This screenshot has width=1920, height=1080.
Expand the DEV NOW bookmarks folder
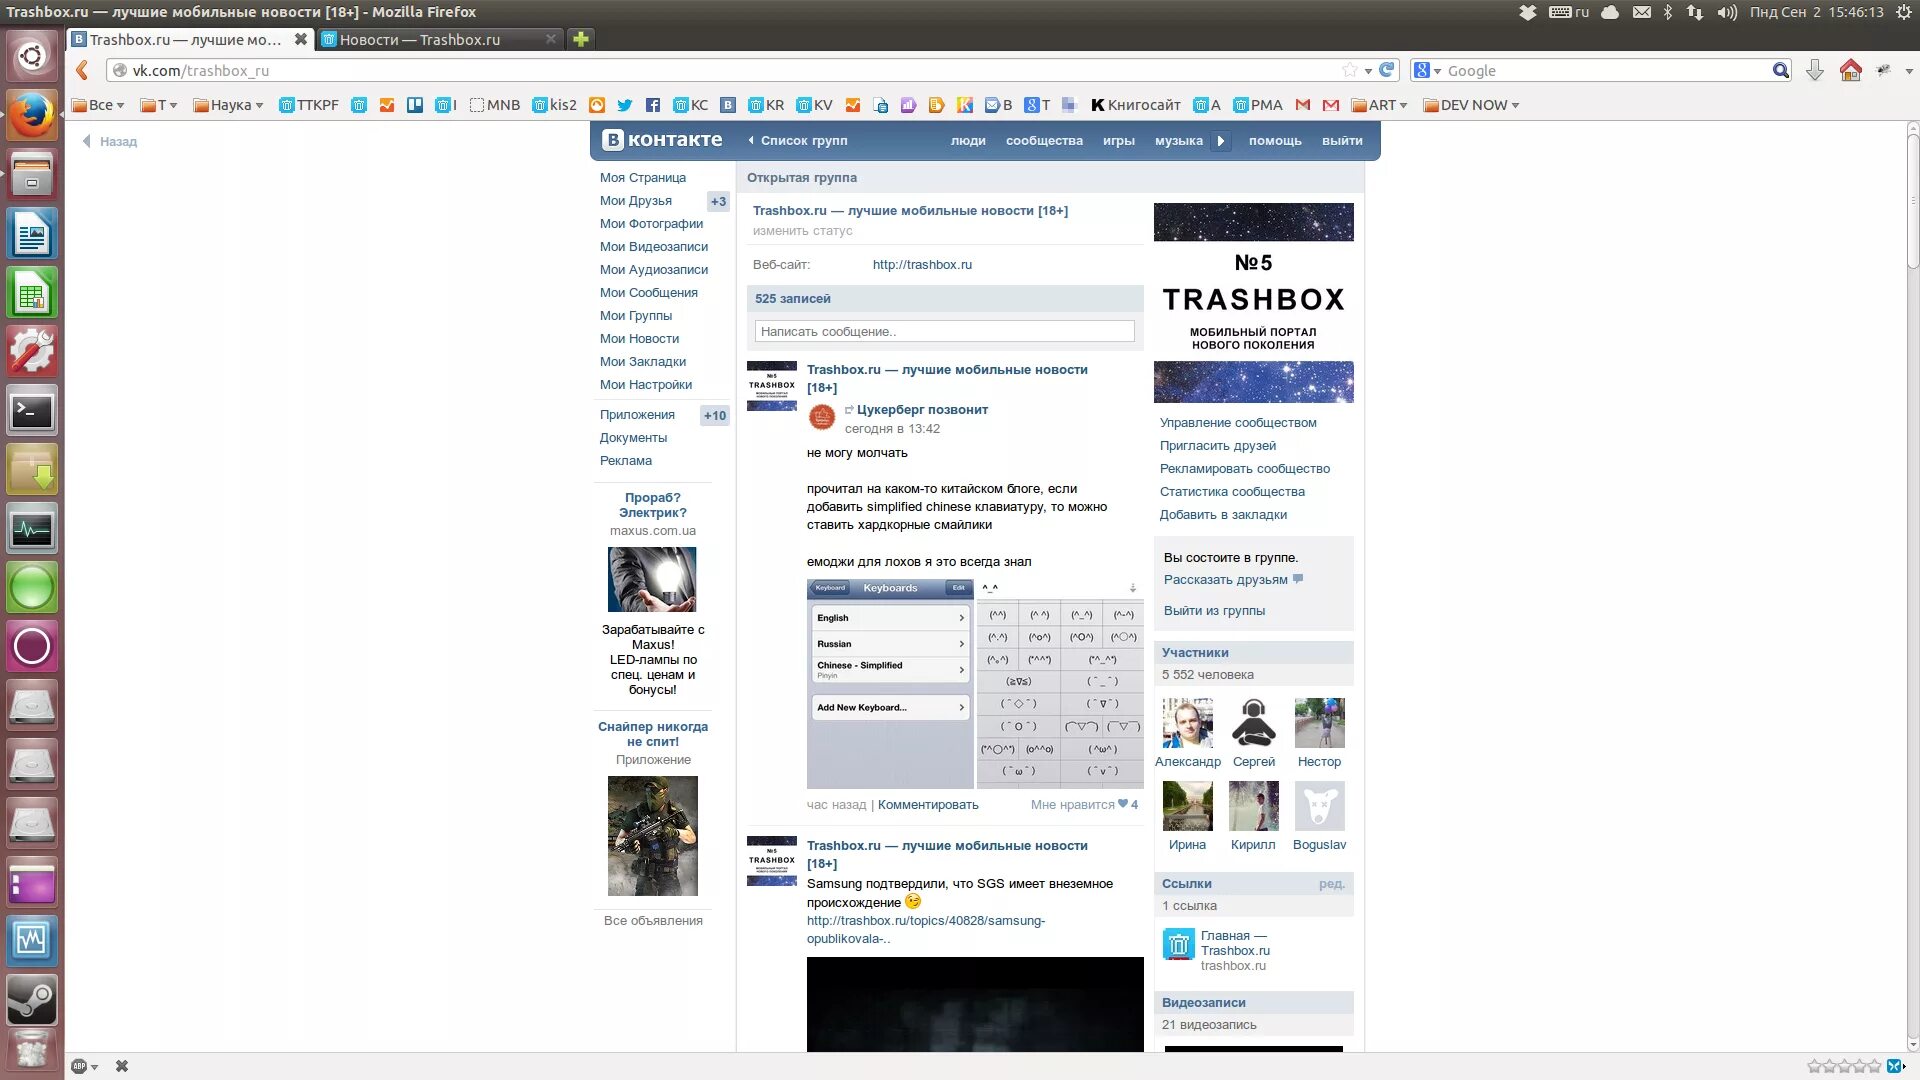(1471, 105)
